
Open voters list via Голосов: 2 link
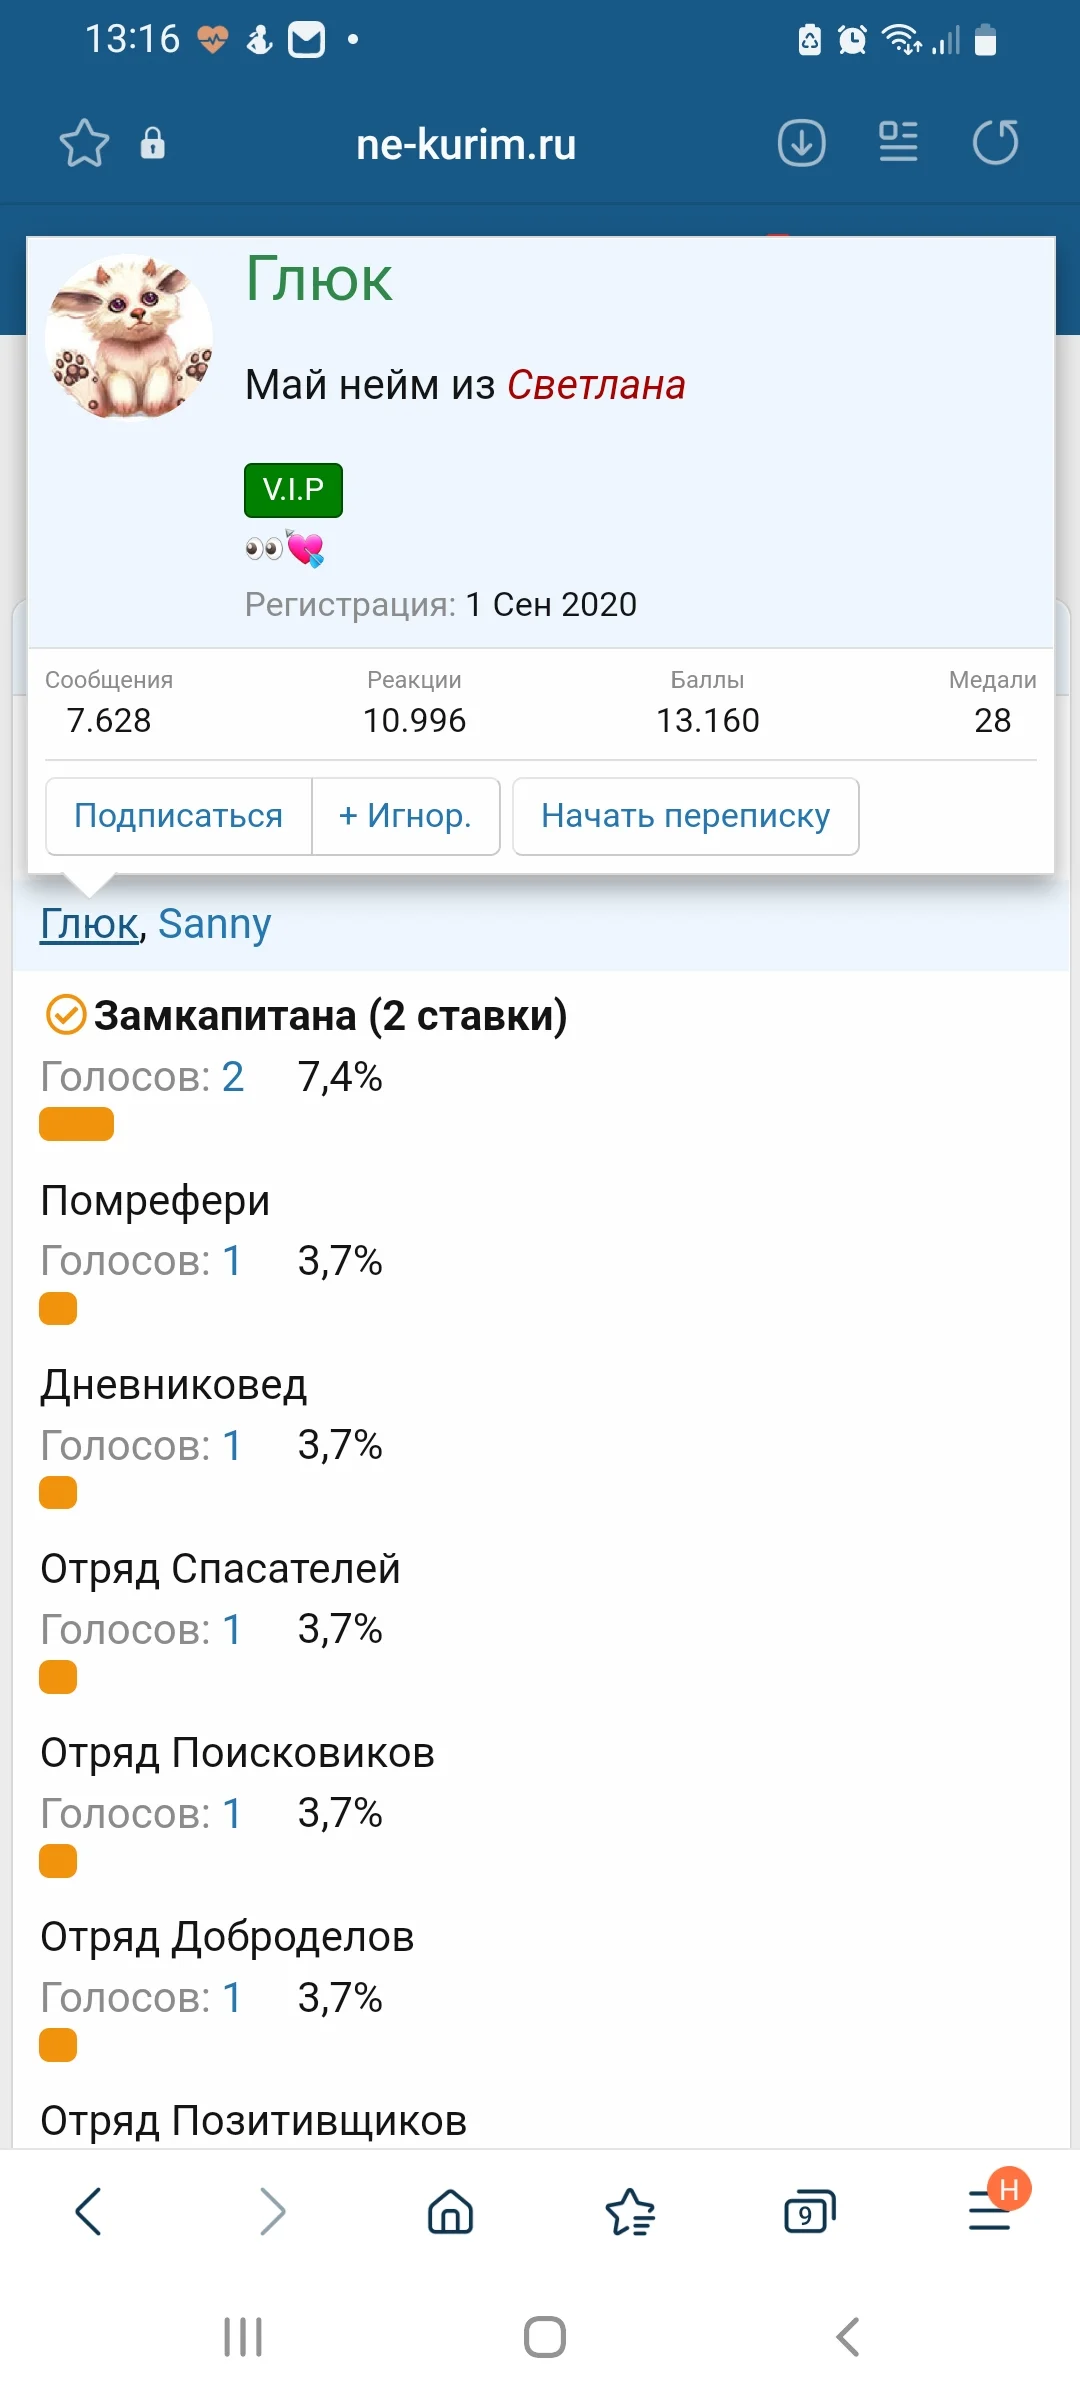tap(231, 1077)
